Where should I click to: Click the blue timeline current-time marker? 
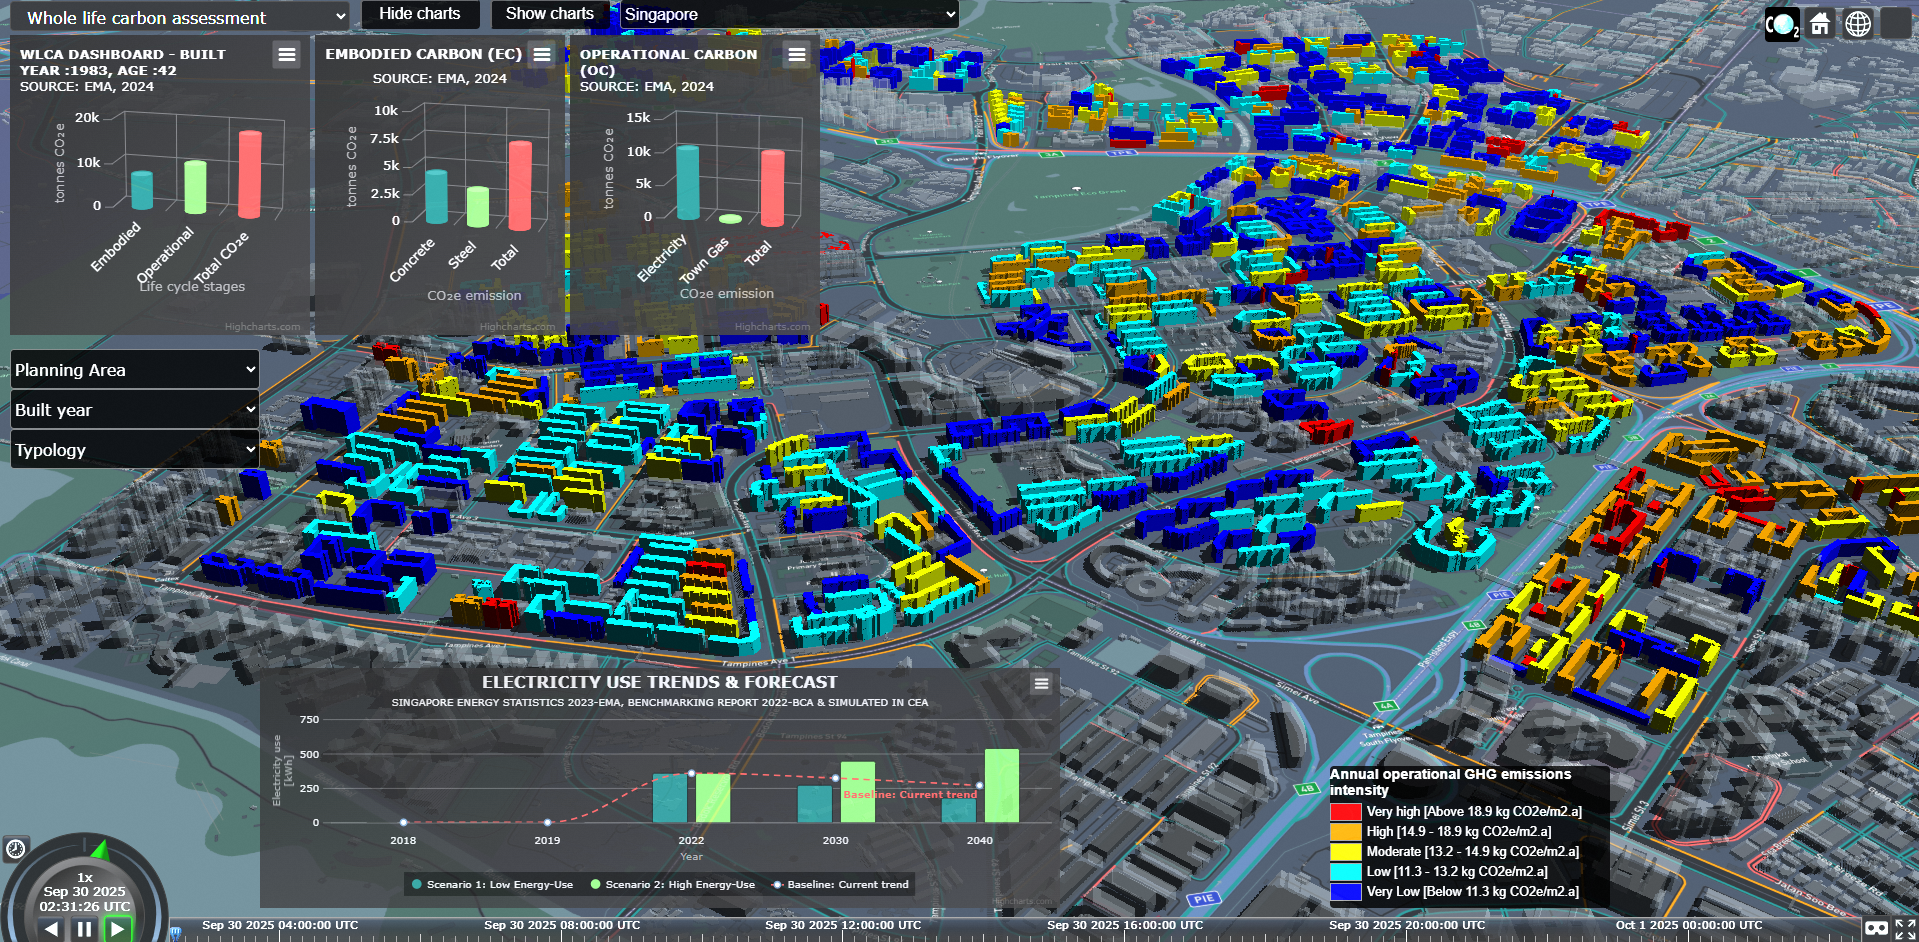[176, 932]
